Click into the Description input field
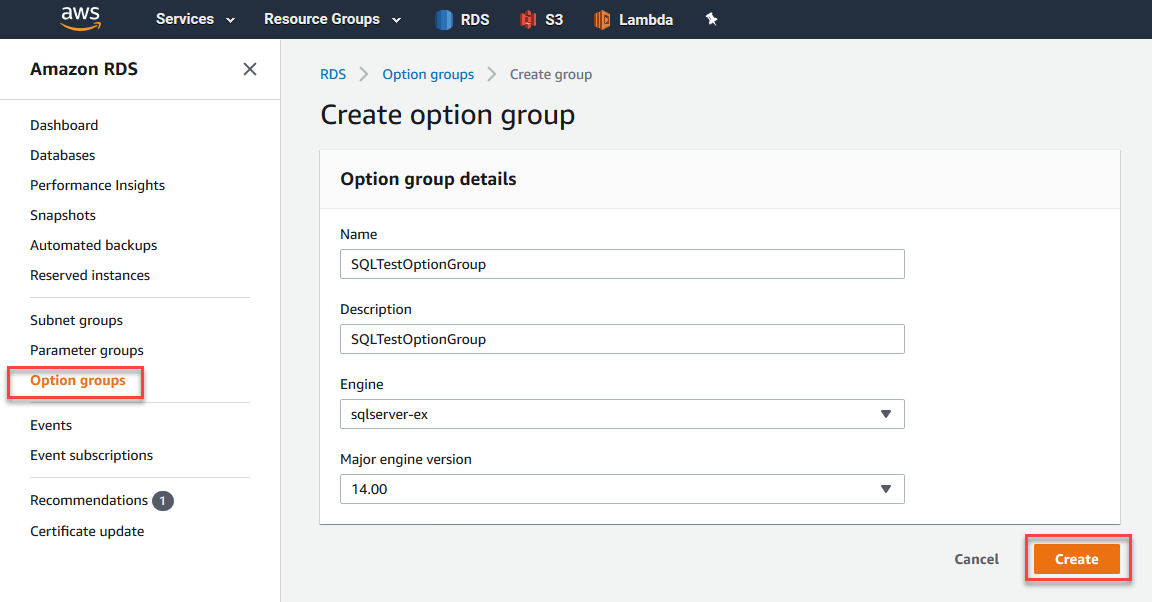The width and height of the screenshot is (1152, 602). 622,339
